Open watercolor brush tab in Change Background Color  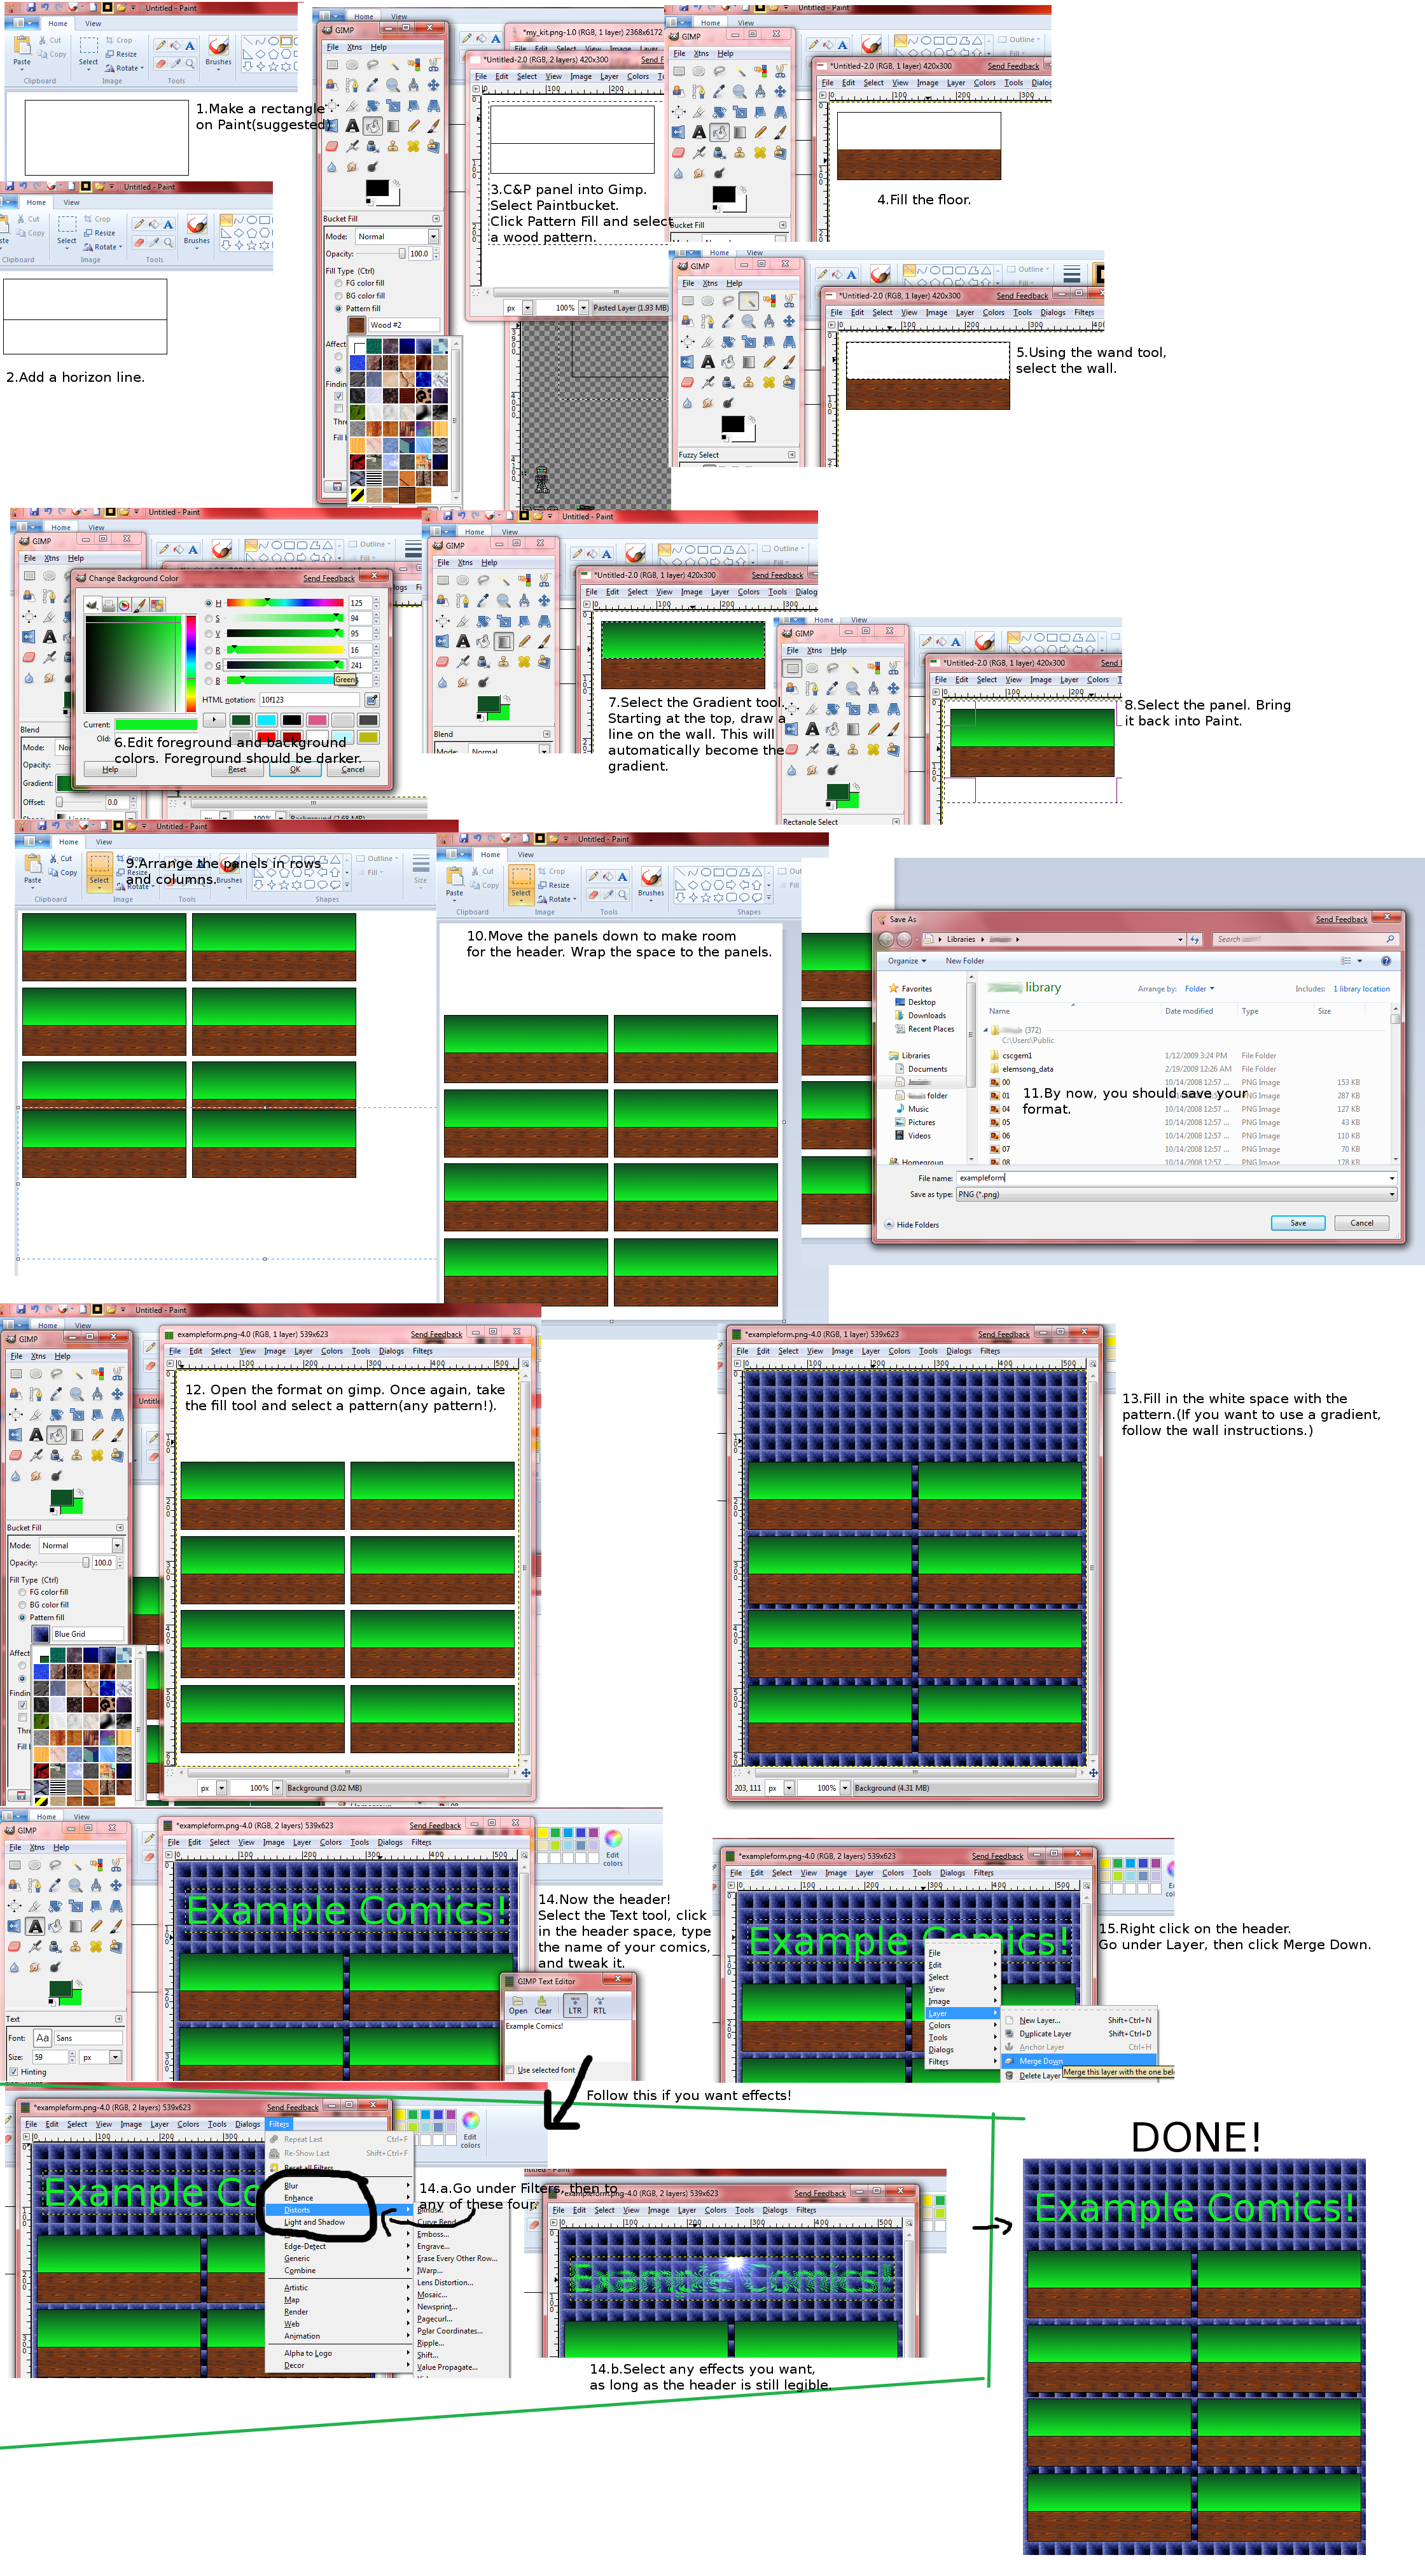coord(141,605)
